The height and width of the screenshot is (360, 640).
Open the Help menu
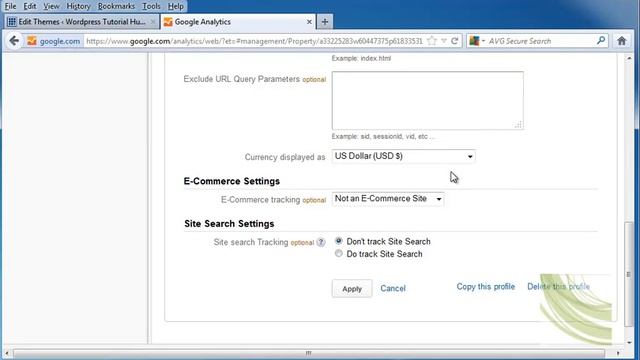tap(176, 6)
